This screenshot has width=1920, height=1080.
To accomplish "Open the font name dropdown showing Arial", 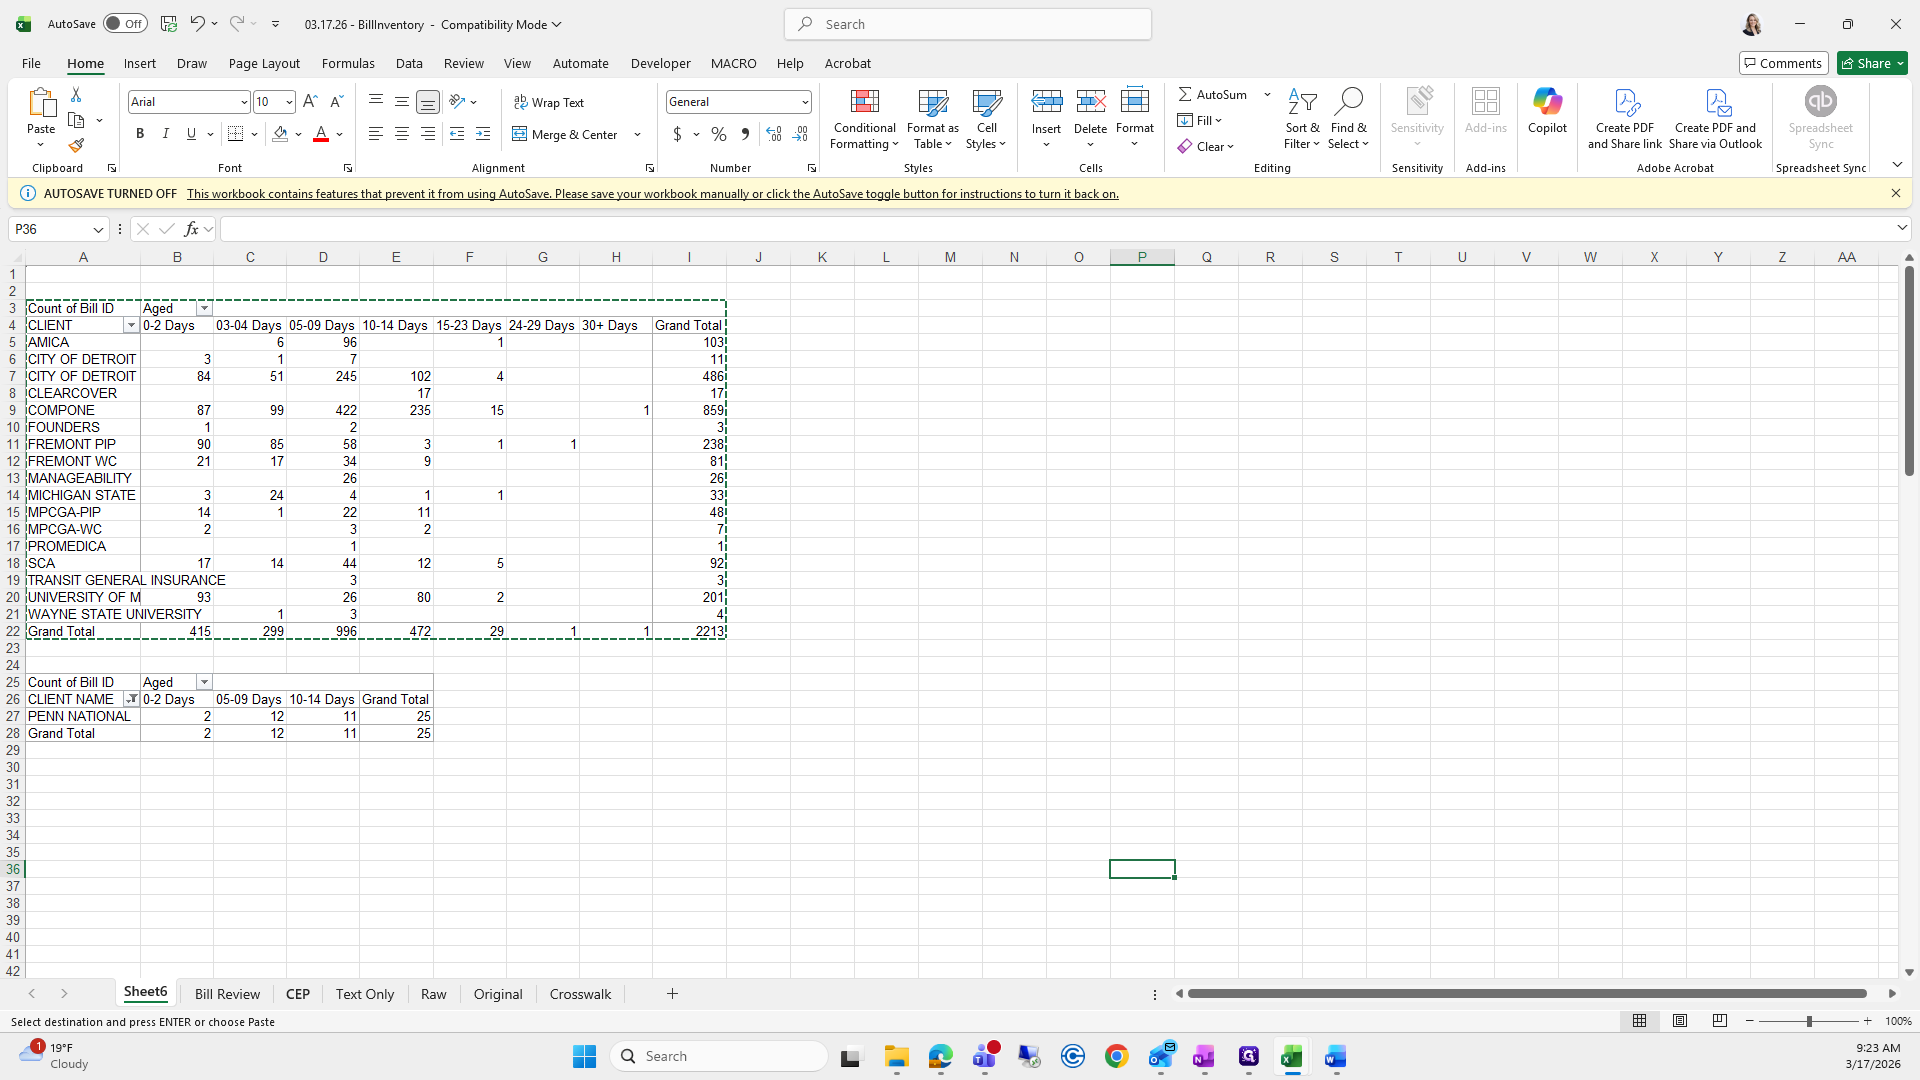I will pos(243,102).
